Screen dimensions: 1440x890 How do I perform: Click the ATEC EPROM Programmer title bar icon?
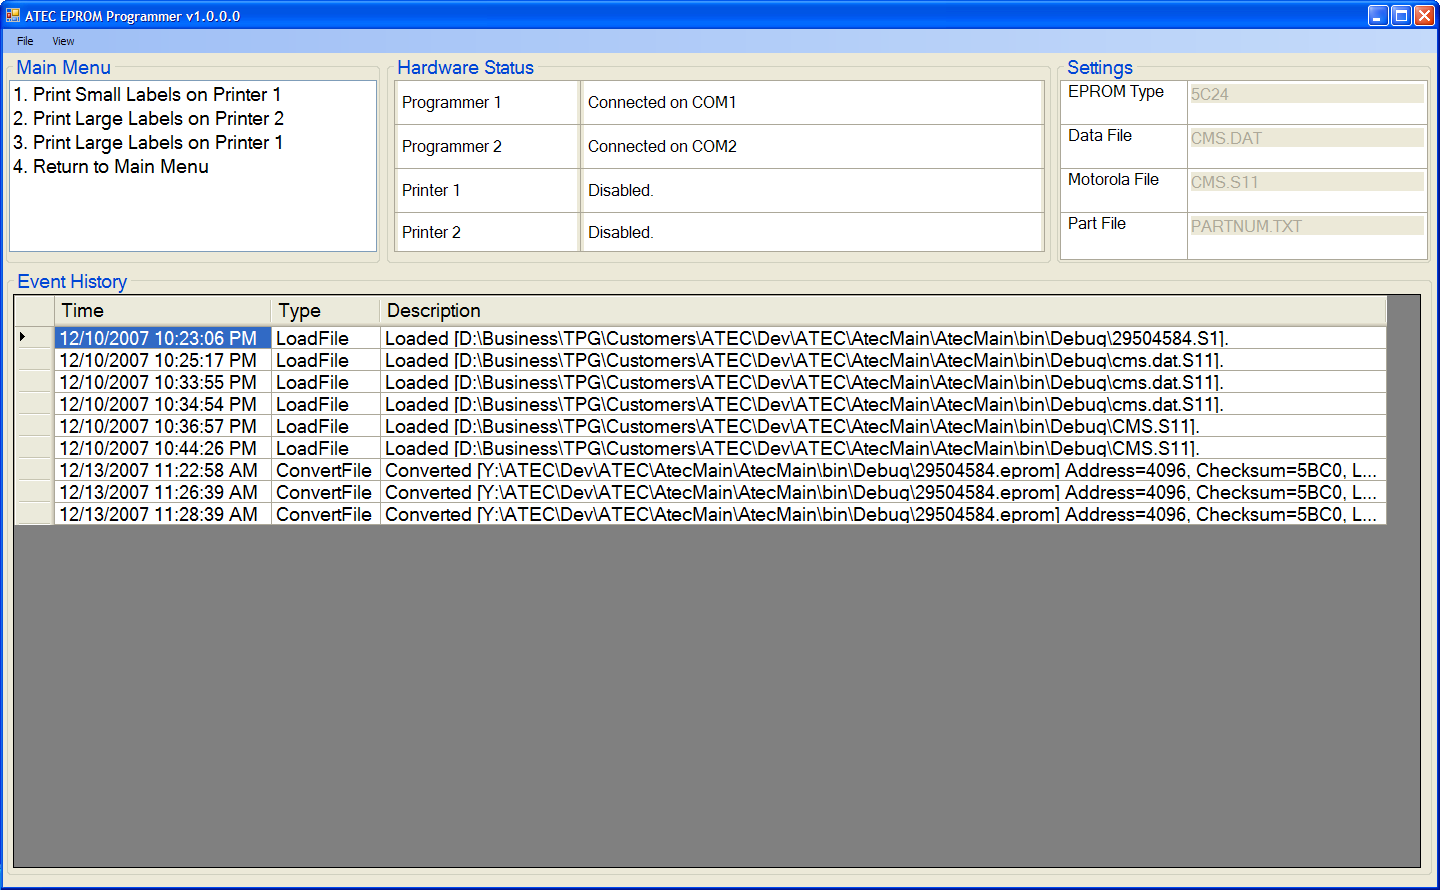[x=13, y=15]
